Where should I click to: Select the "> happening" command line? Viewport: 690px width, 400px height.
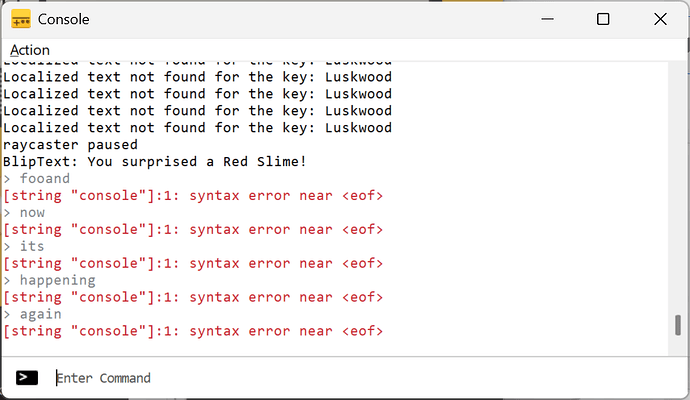tap(49, 280)
